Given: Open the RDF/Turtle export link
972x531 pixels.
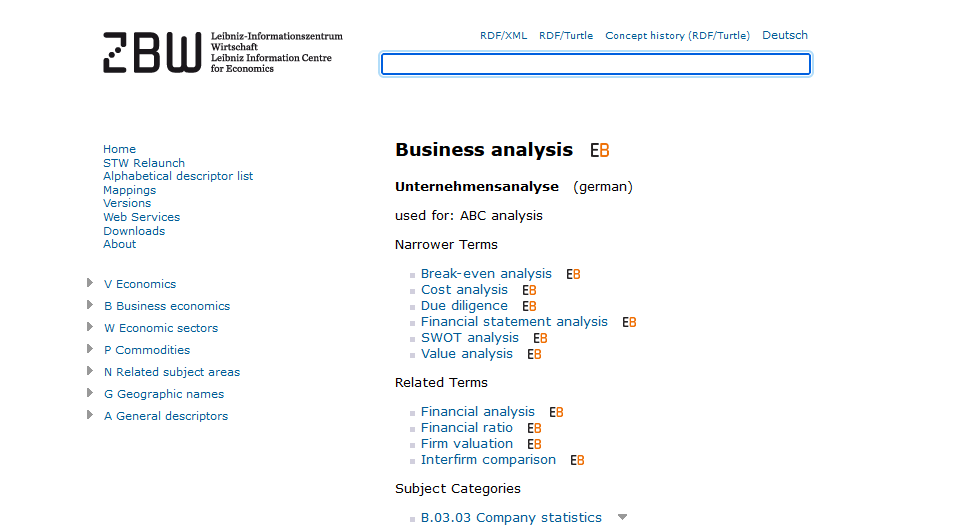Looking at the screenshot, I should point(566,36).
